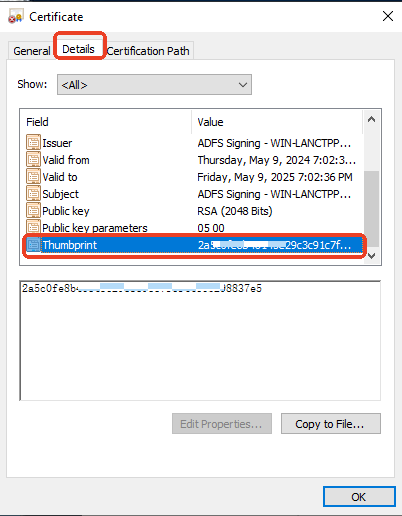Screen dimensions: 402x516
Task: Click the Issuer field icon
Action: [33, 143]
